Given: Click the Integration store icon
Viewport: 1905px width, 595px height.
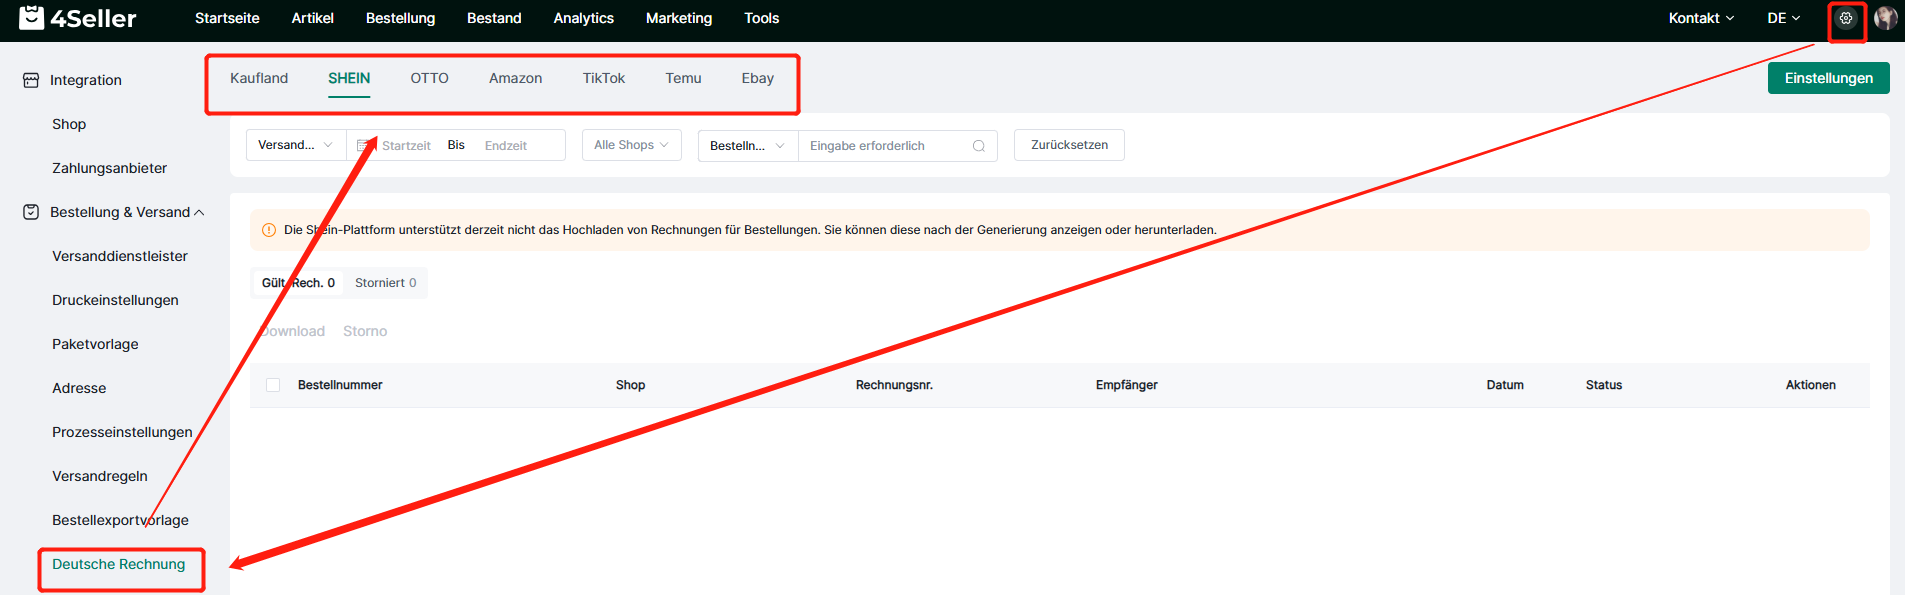Looking at the screenshot, I should point(31,80).
